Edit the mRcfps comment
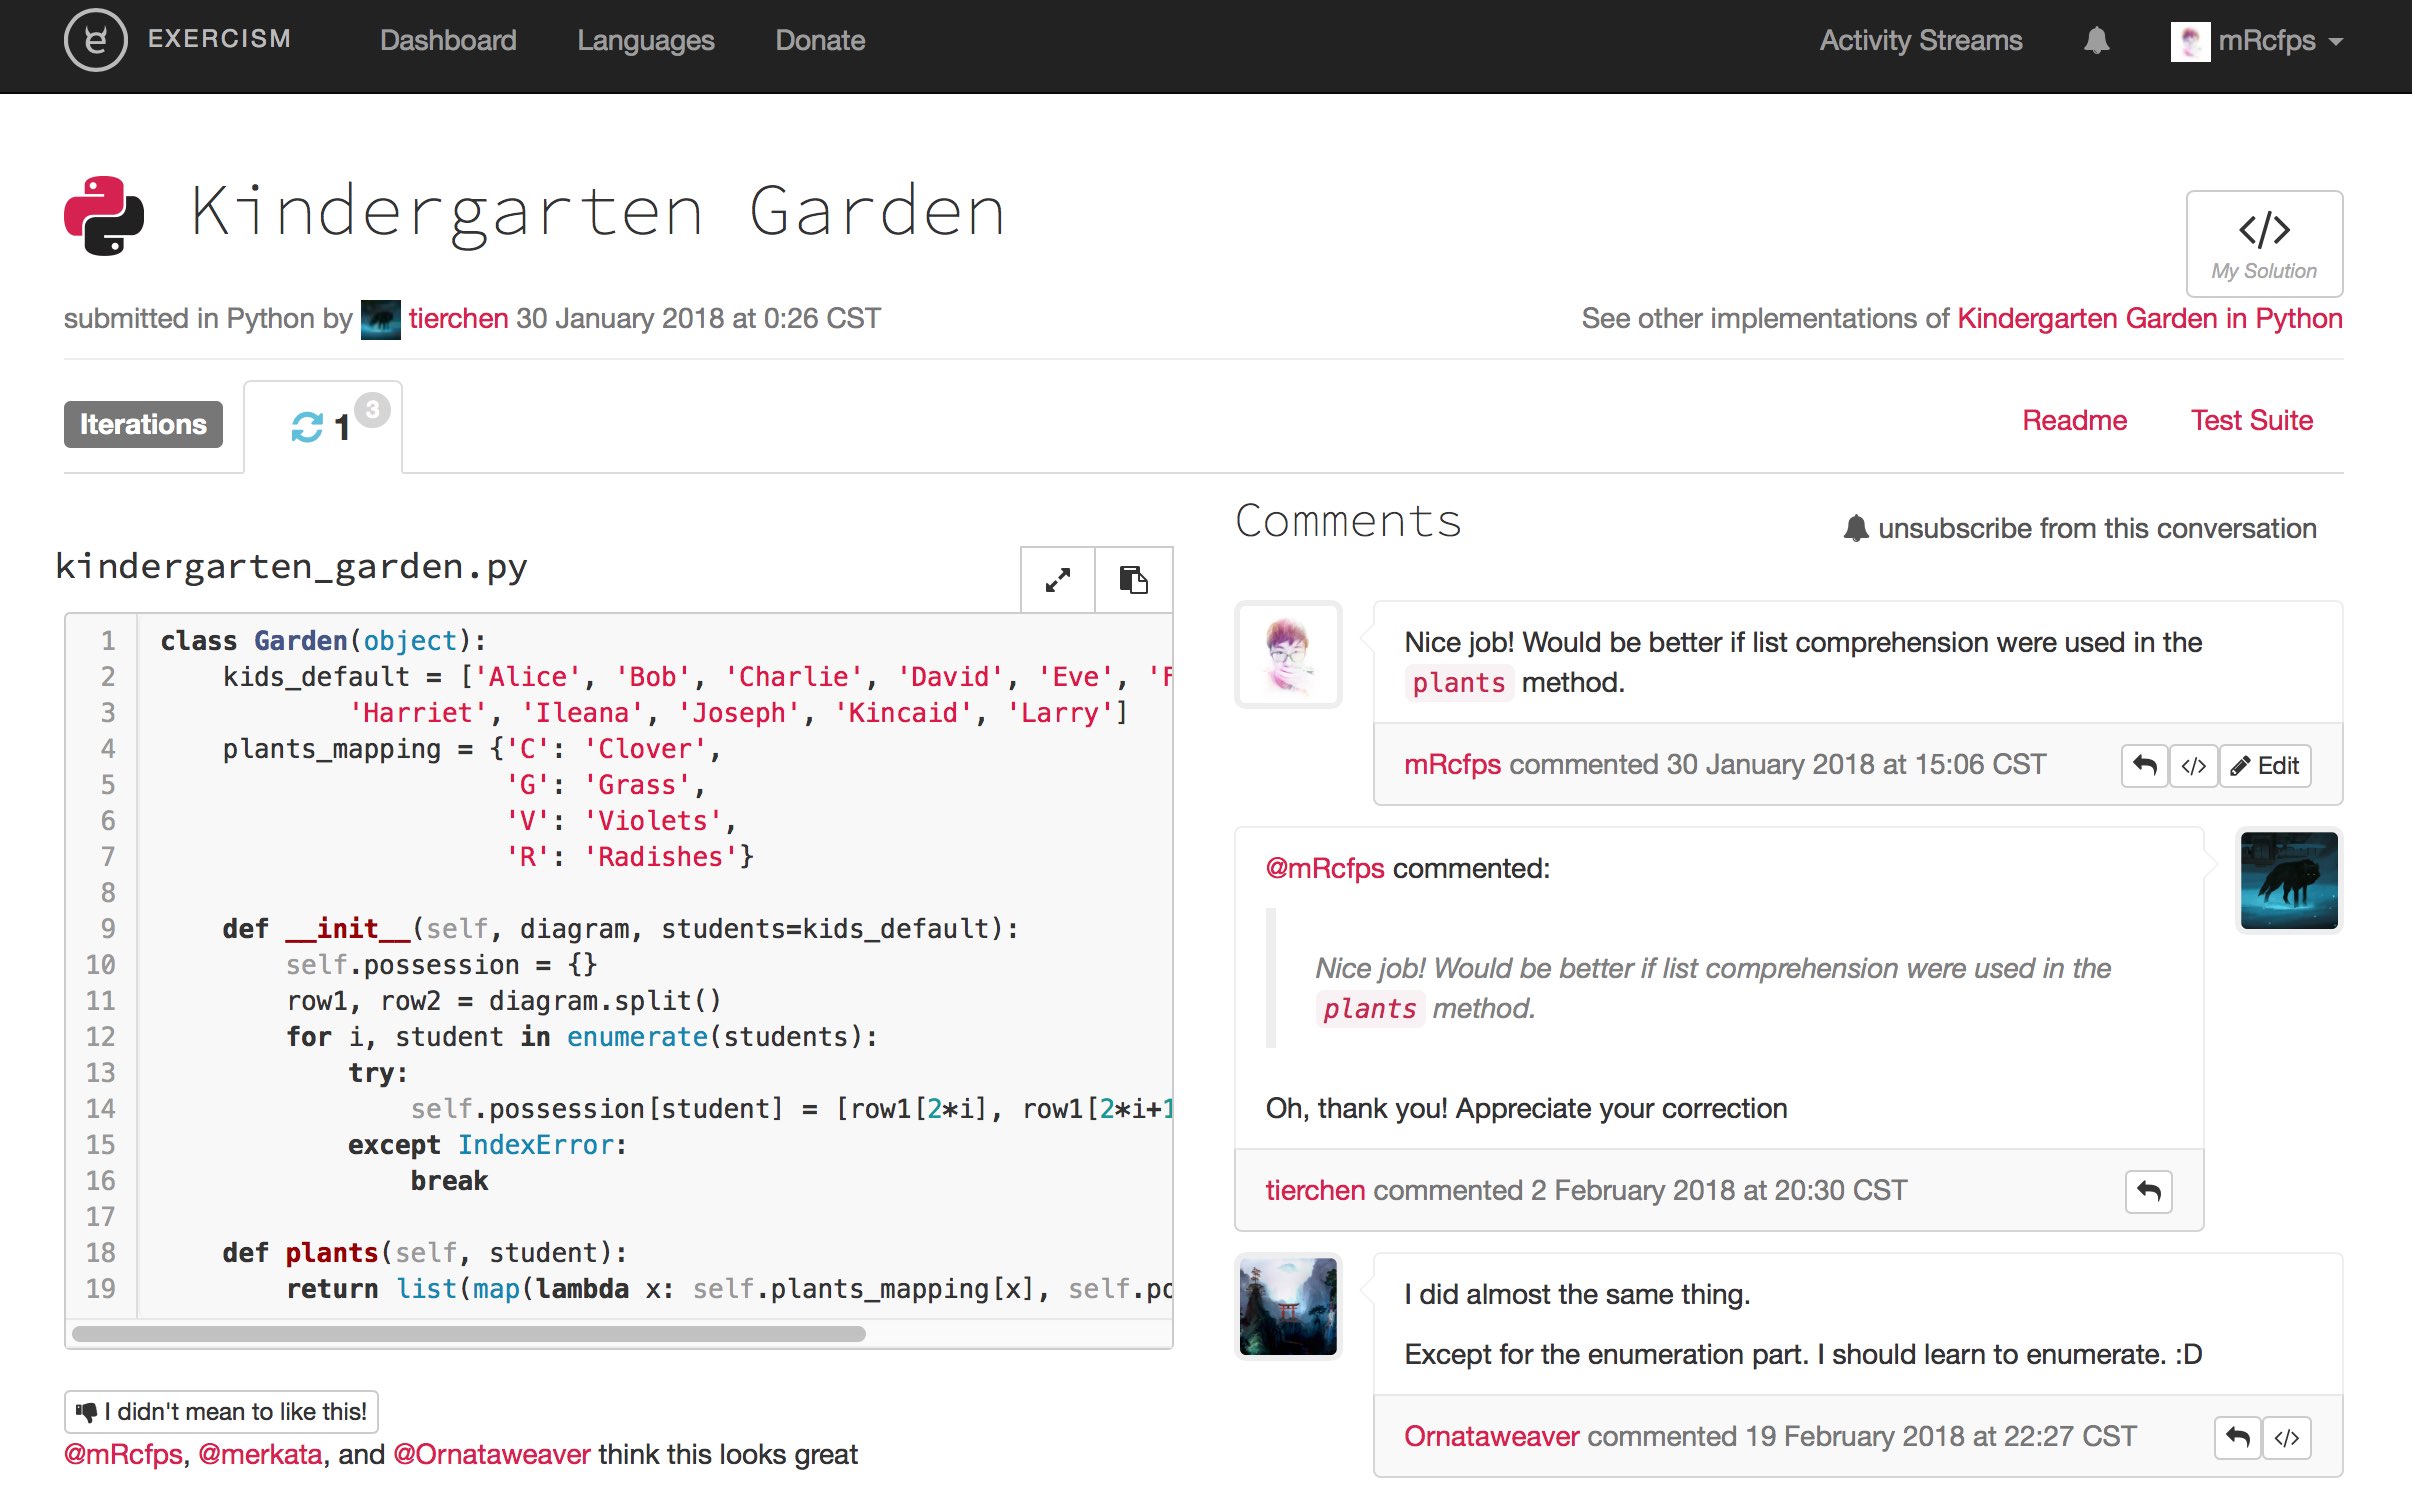 click(2265, 766)
